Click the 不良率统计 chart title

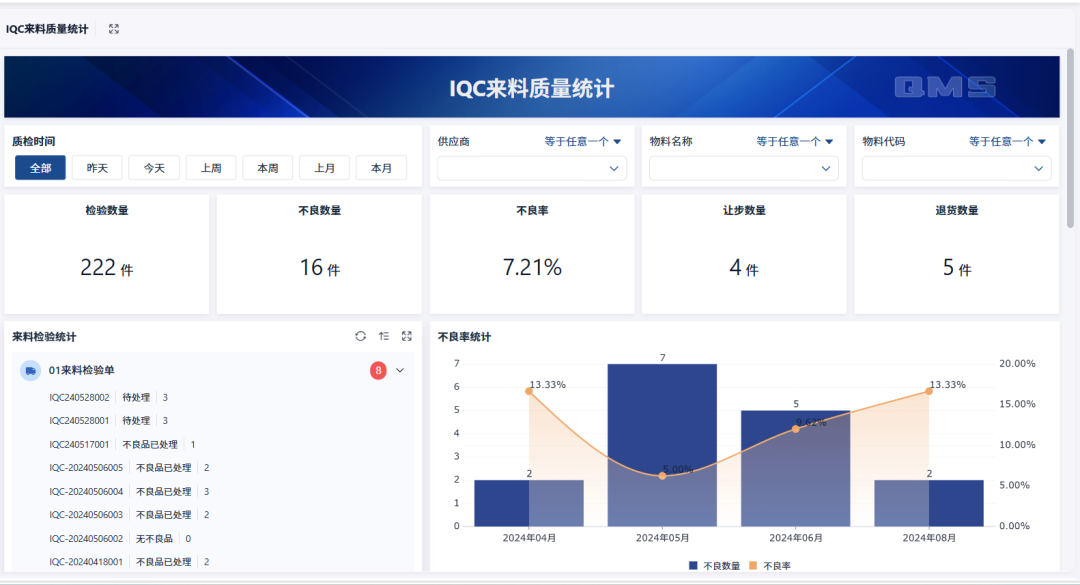click(x=464, y=337)
